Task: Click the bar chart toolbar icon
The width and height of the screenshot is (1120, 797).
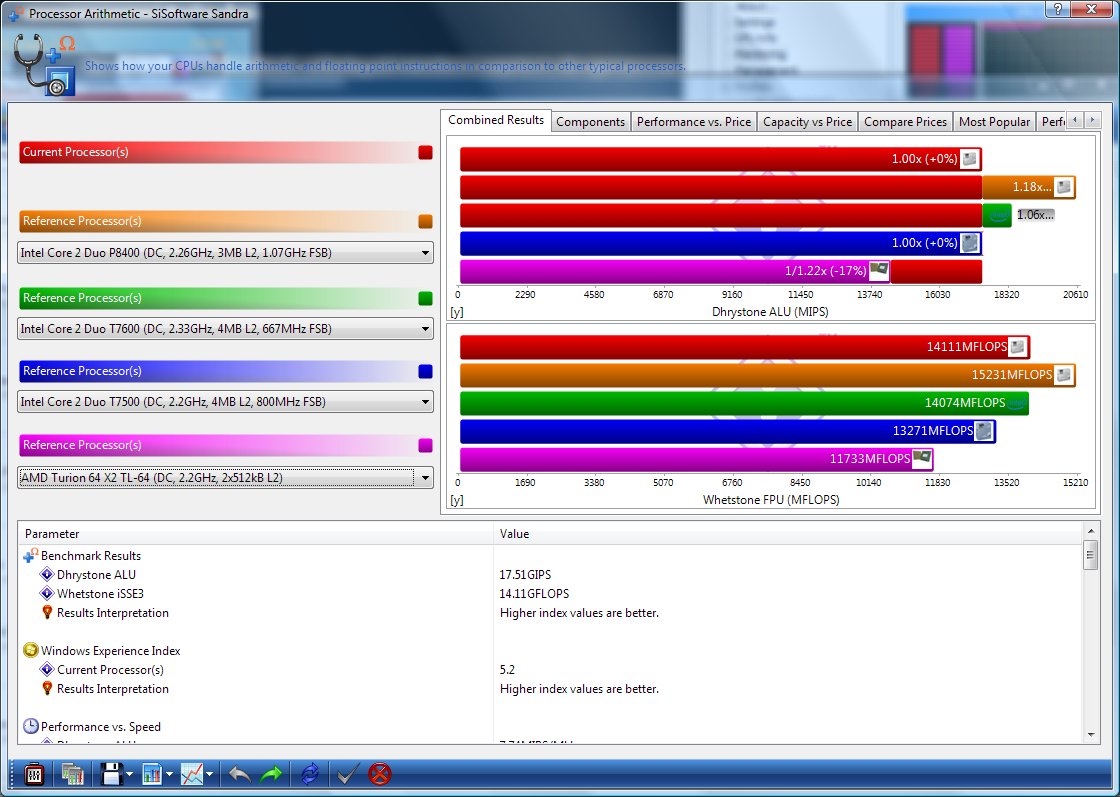Action: click(151, 774)
